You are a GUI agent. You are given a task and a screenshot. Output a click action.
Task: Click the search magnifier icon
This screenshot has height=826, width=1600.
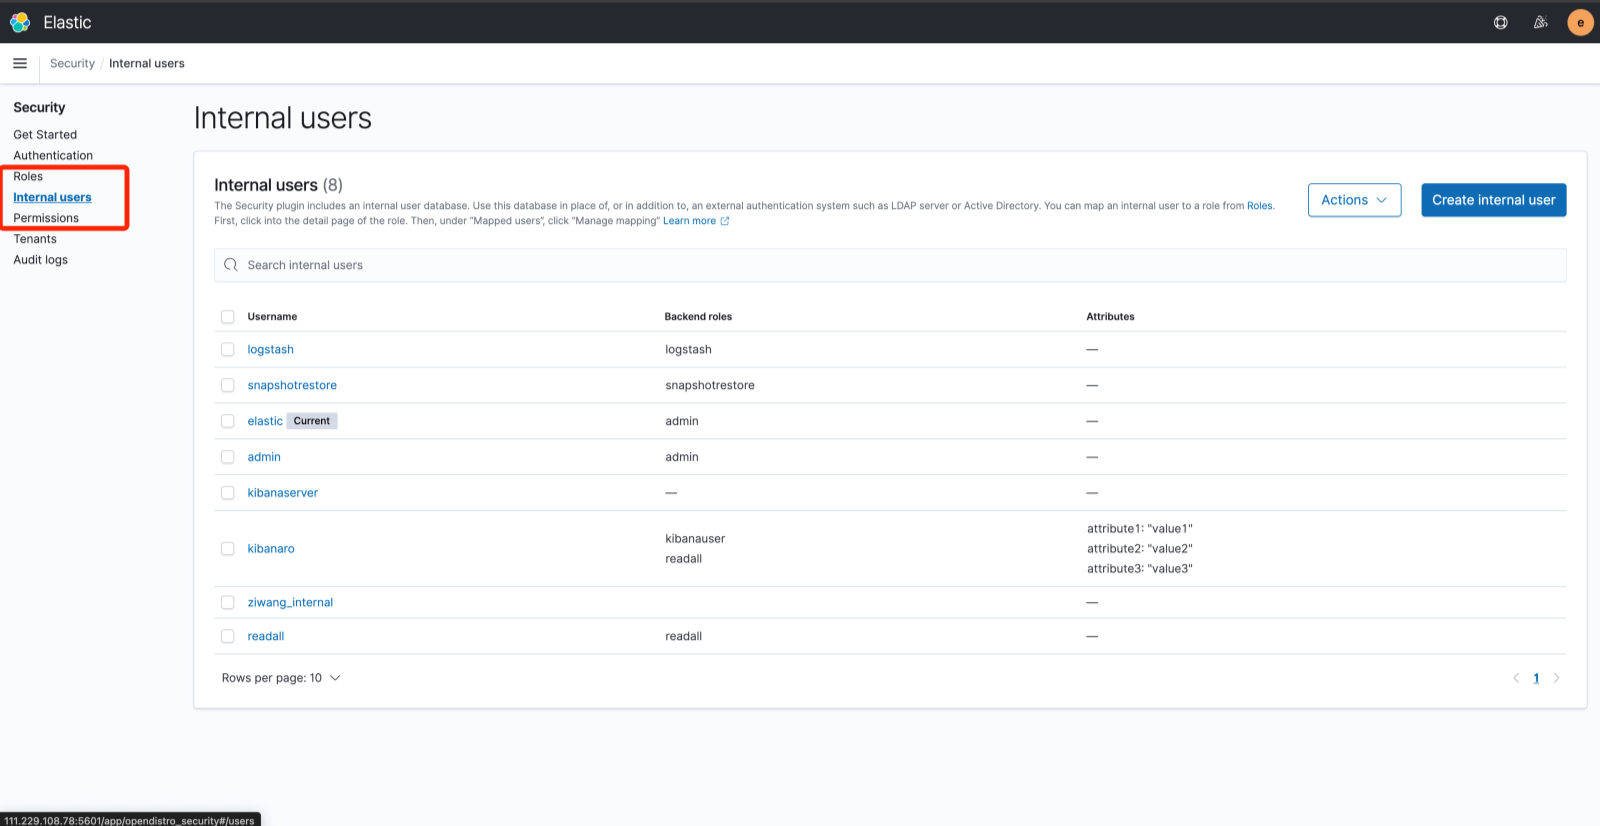tap(231, 265)
